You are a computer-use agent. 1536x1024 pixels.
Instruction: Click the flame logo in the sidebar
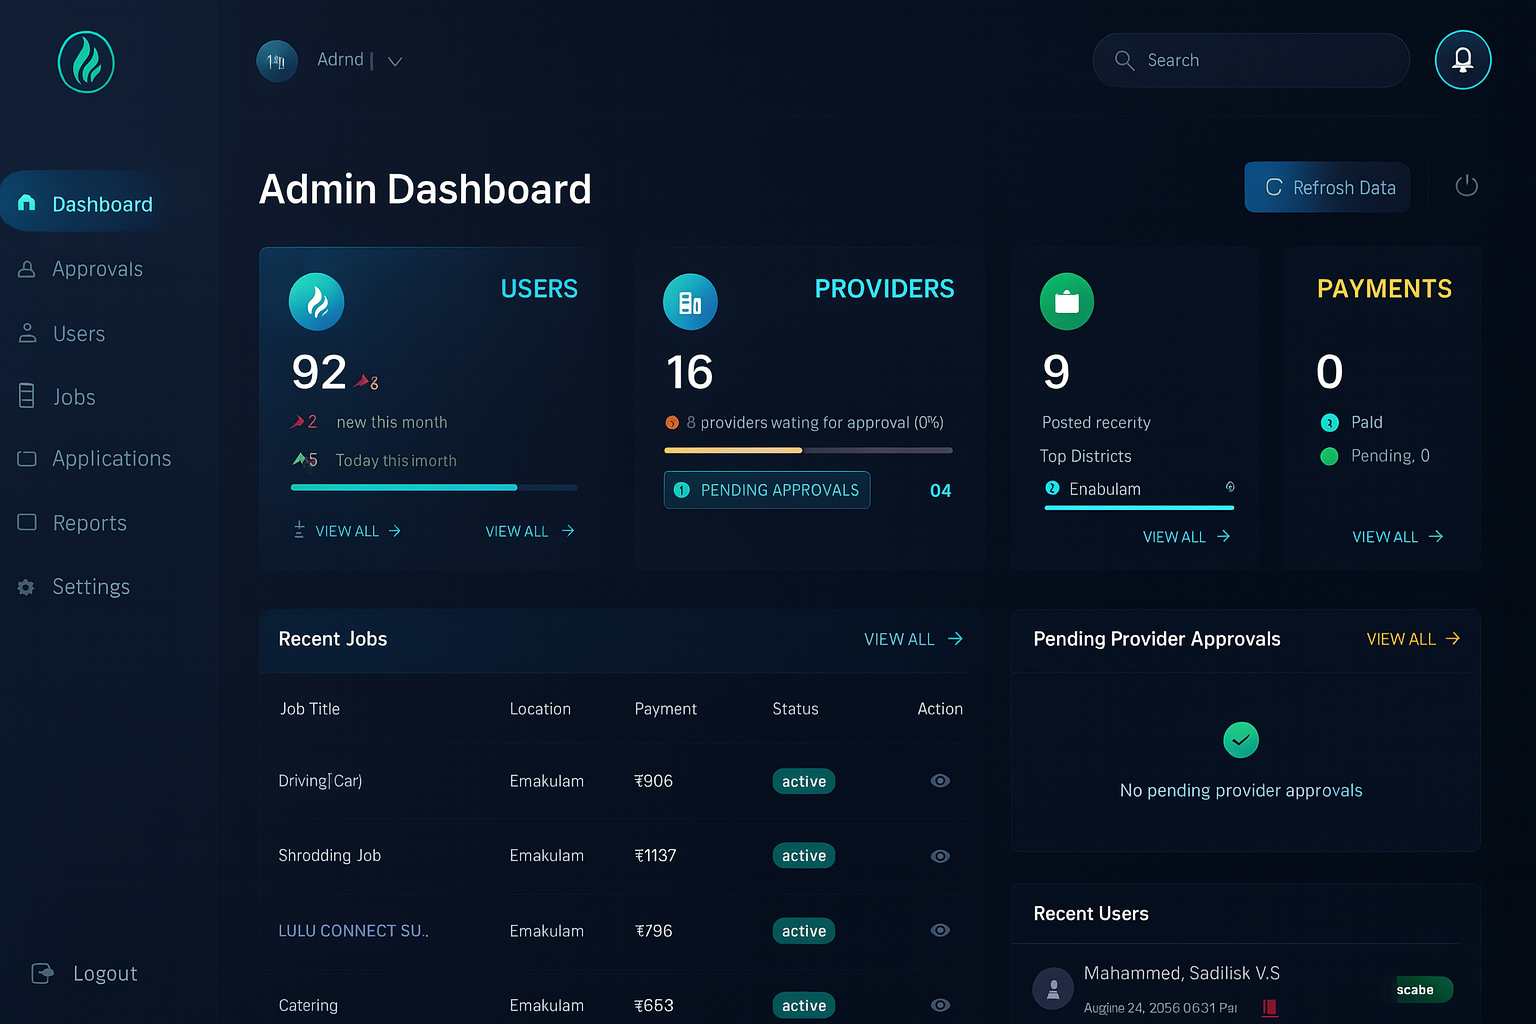tap(85, 62)
